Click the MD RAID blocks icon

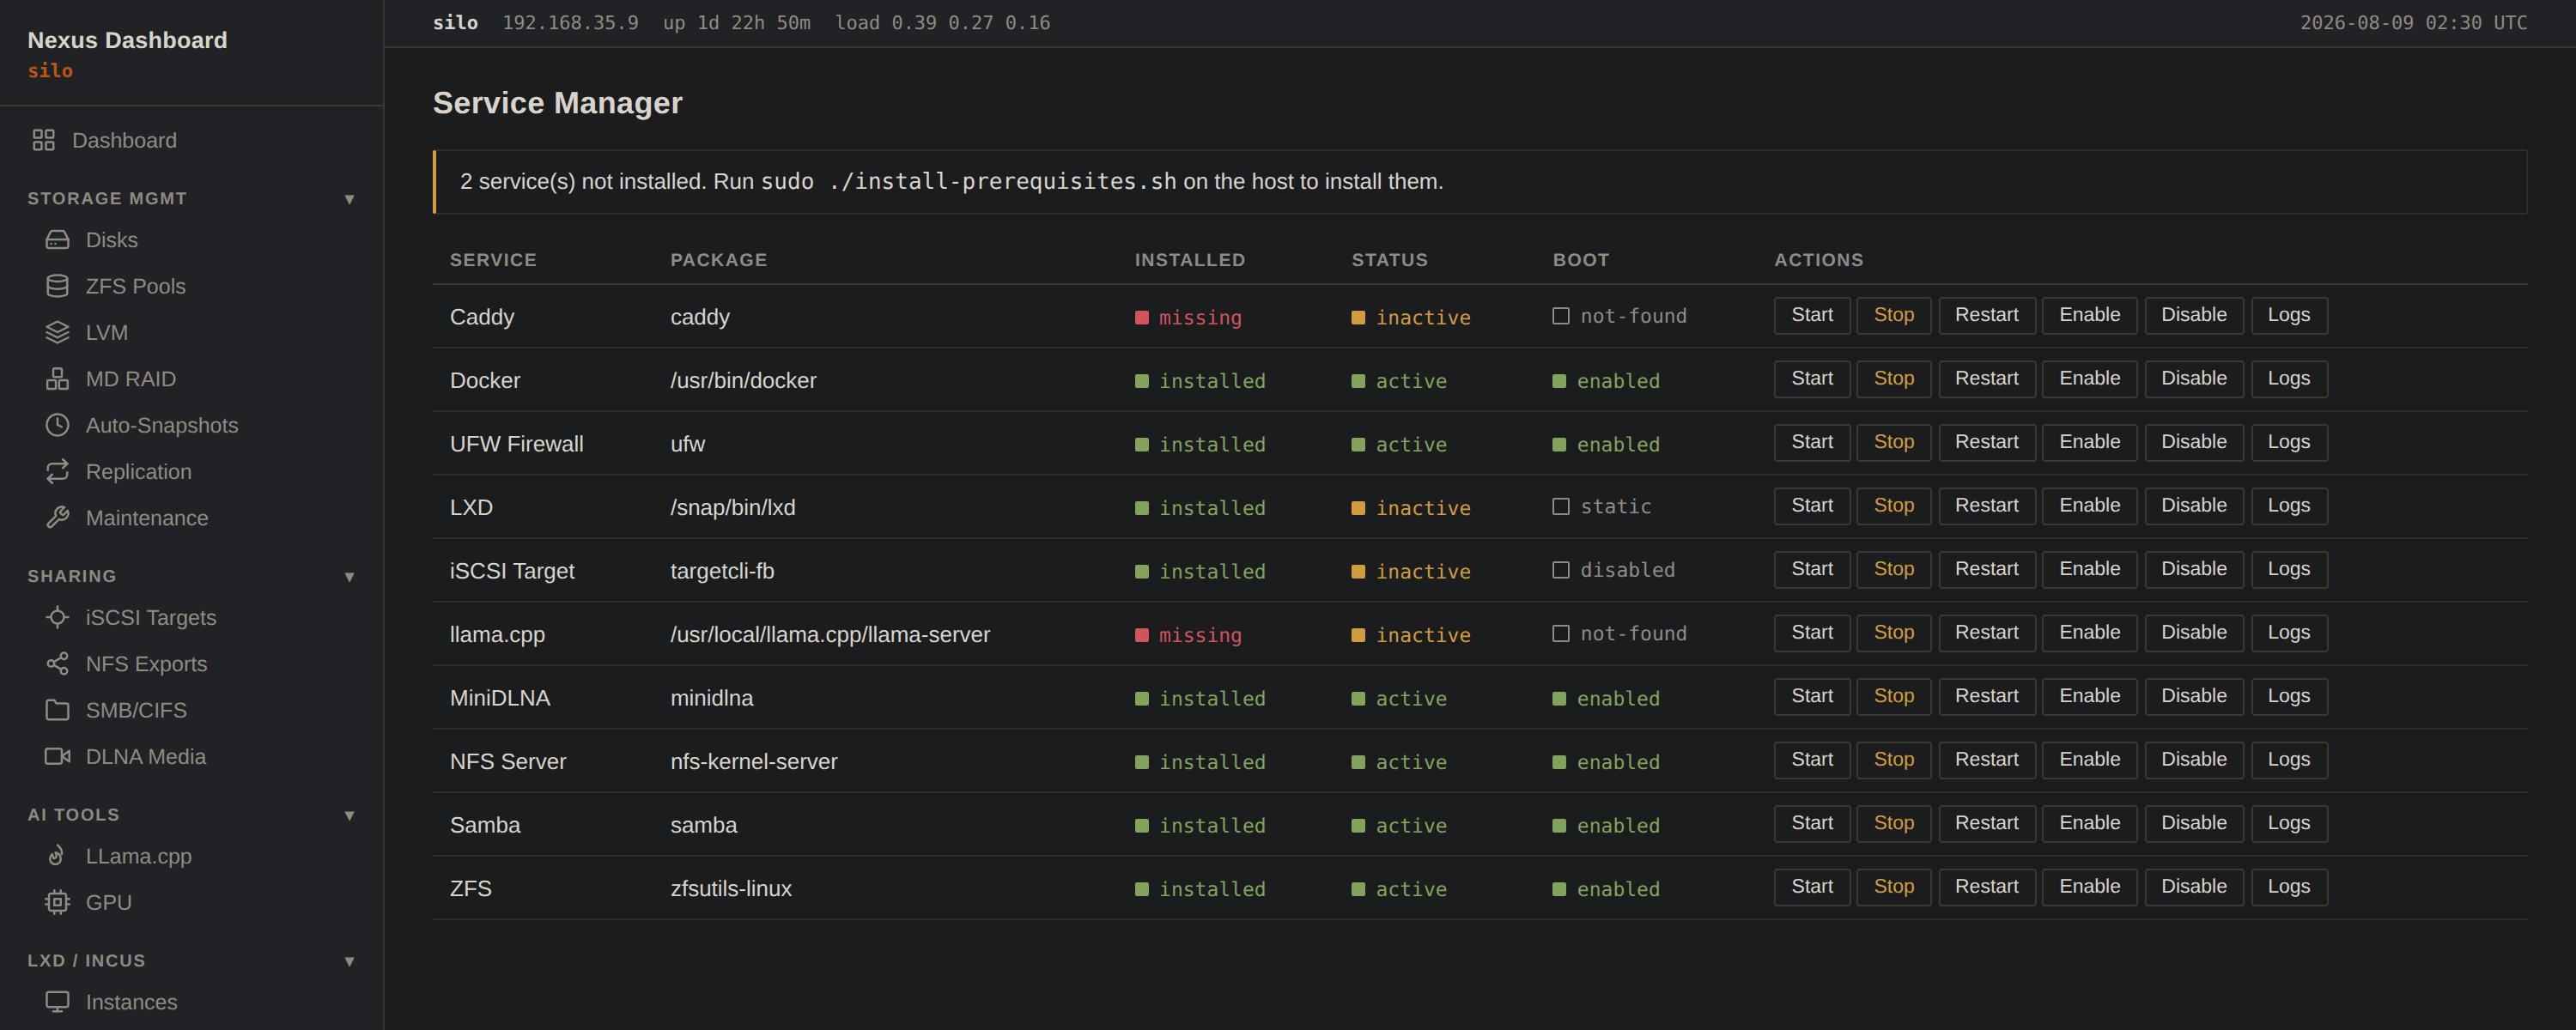pyautogui.click(x=57, y=379)
